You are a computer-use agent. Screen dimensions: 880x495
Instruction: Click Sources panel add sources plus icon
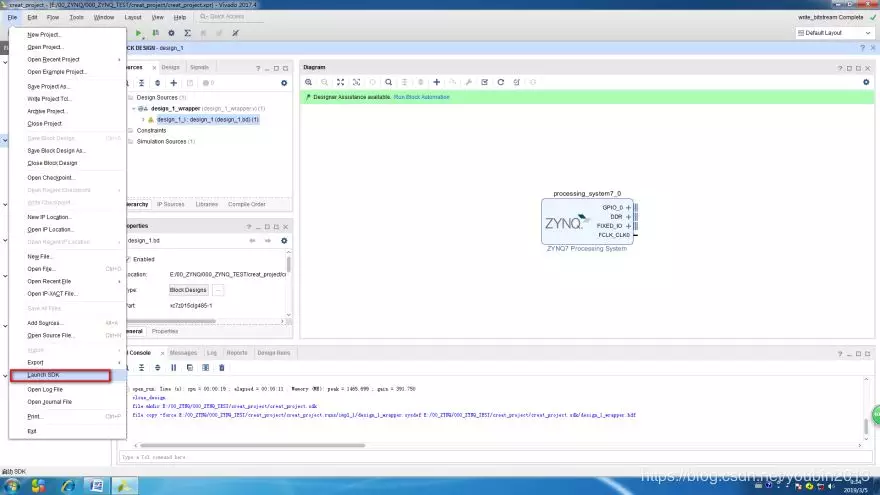point(173,83)
